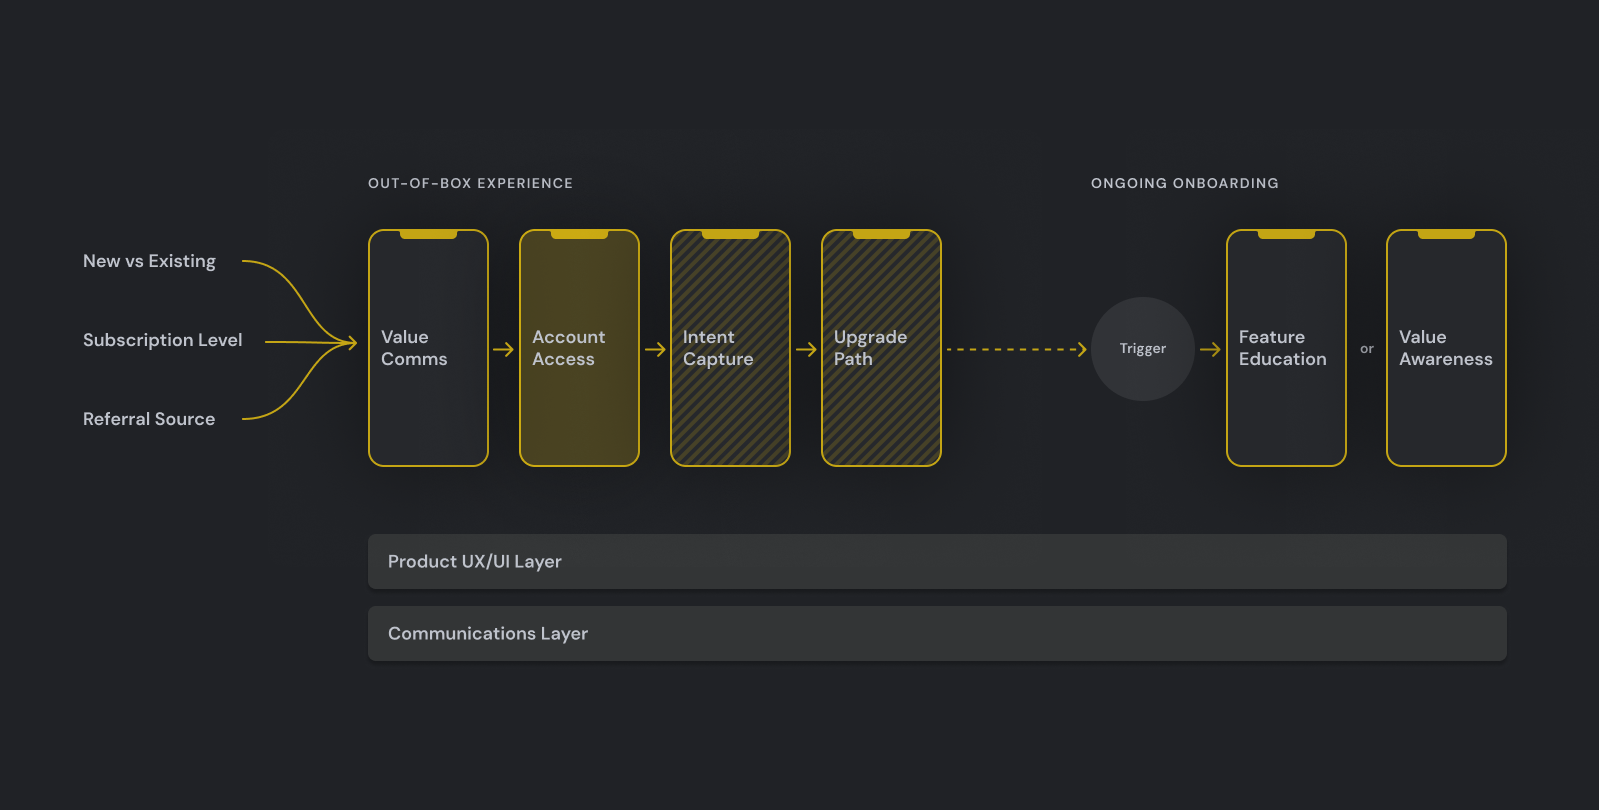The width and height of the screenshot is (1599, 810).
Task: Click the dashed arrow leading to Trigger
Action: point(1015,349)
